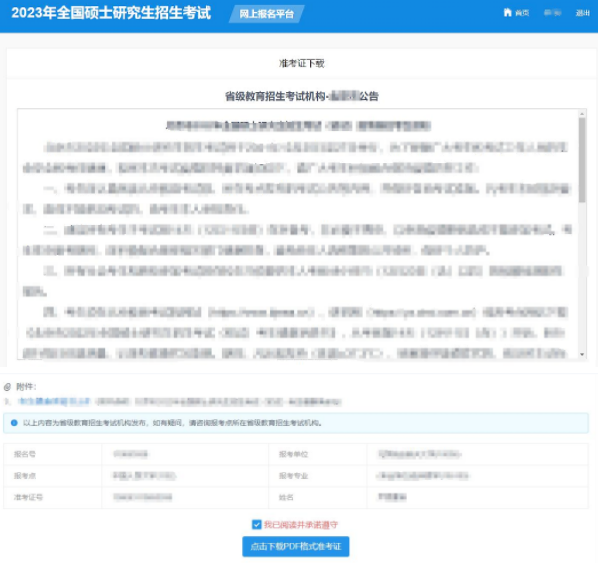Click the paperclip icon beside 附件
This screenshot has width=598, height=563.
point(7,387)
